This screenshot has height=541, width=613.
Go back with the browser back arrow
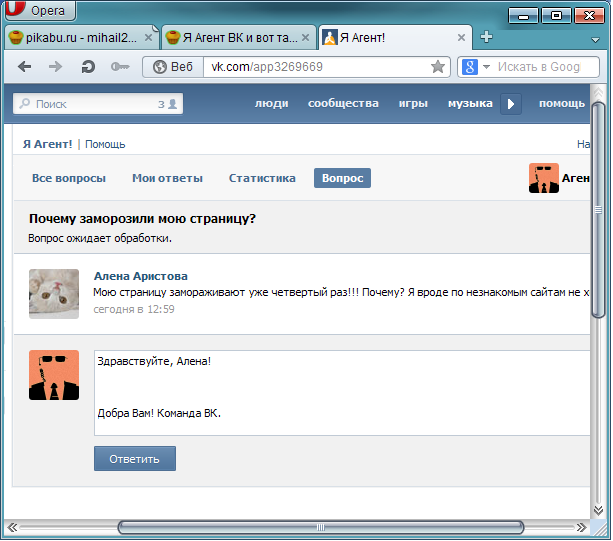pos(25,67)
